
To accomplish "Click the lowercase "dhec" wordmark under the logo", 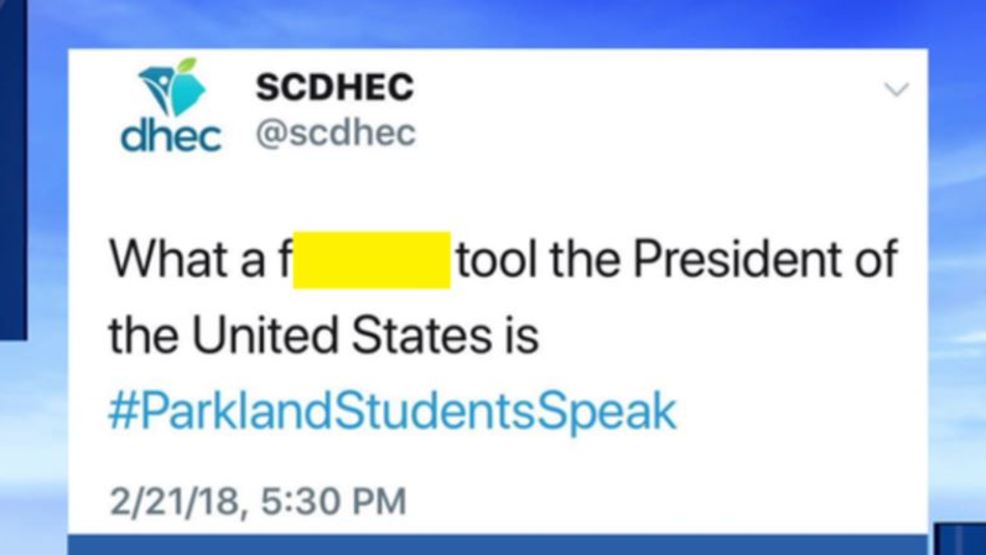I will 171,137.
